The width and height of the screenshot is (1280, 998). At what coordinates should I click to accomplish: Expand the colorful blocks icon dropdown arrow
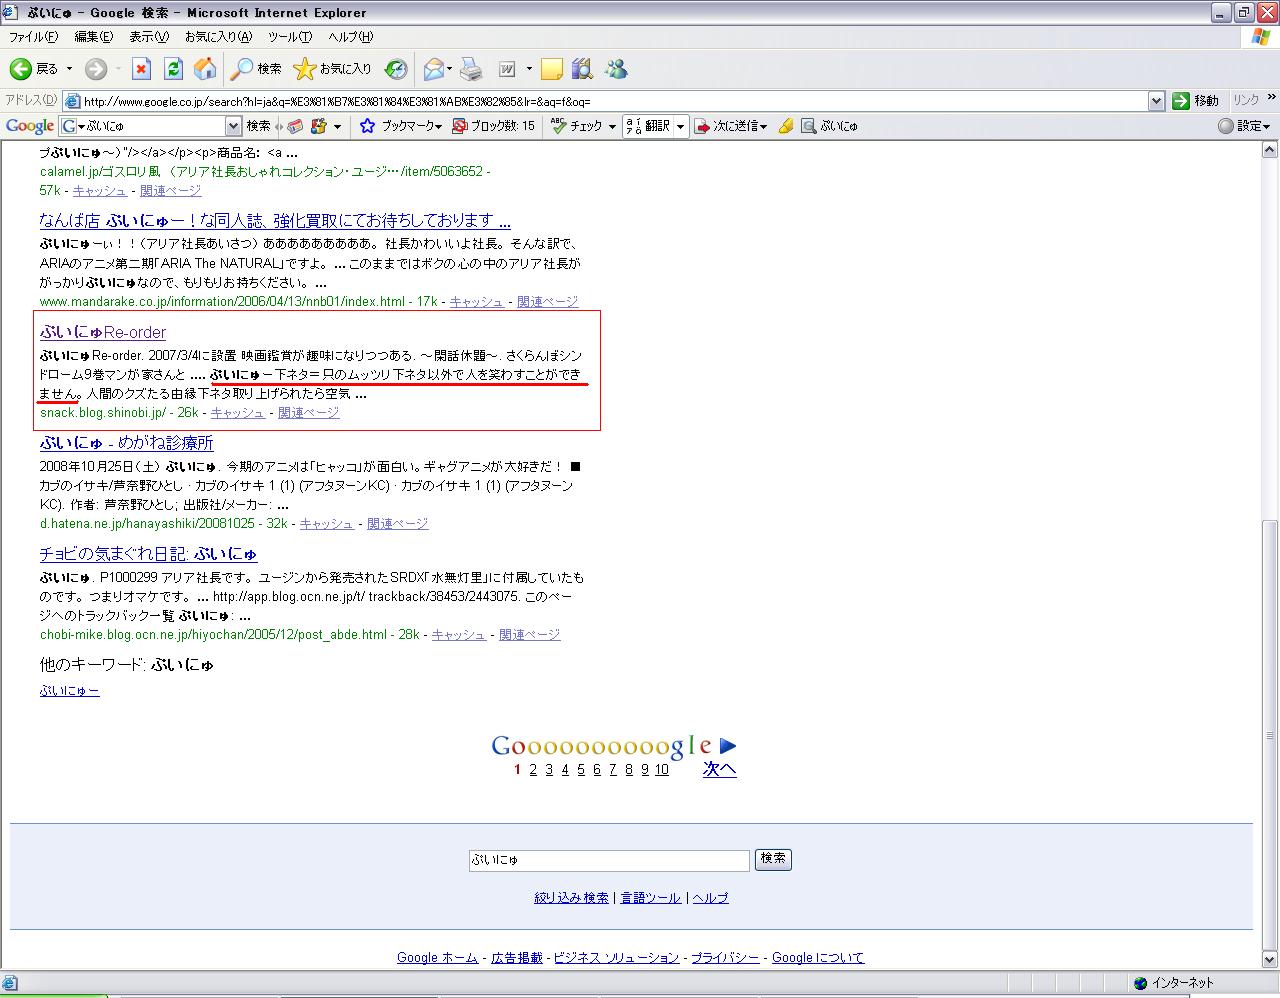click(337, 126)
